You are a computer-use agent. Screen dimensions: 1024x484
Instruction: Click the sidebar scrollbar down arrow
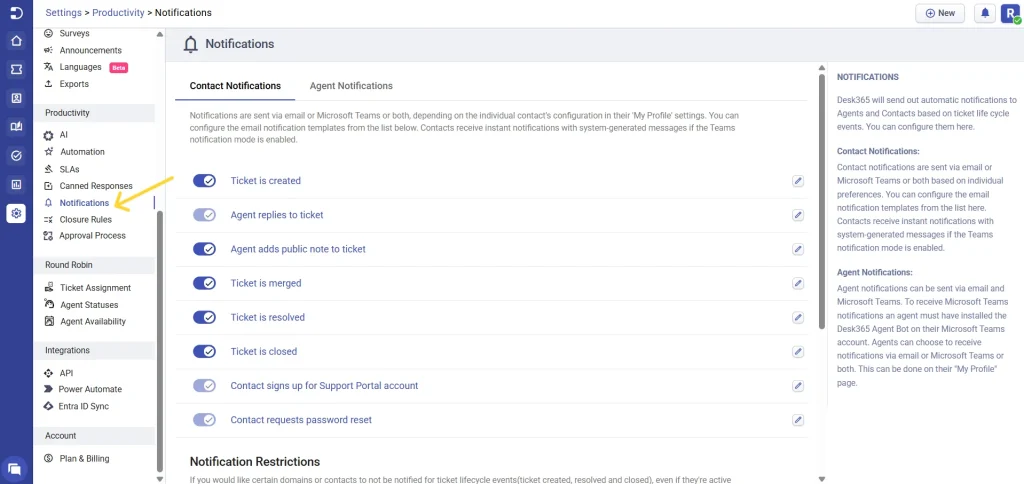point(161,478)
